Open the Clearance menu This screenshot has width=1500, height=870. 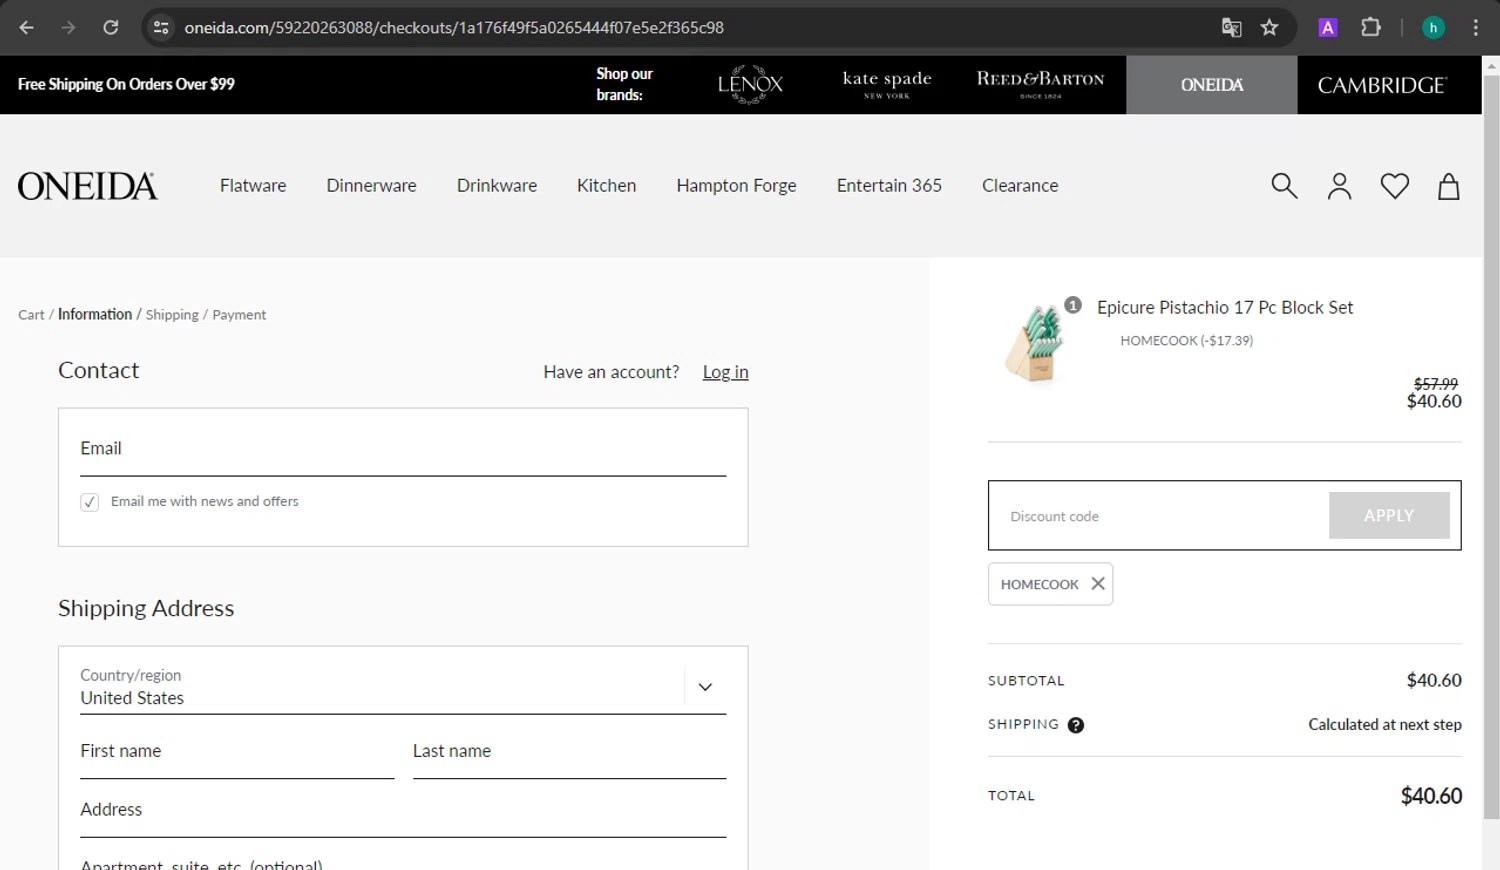tap(1020, 186)
